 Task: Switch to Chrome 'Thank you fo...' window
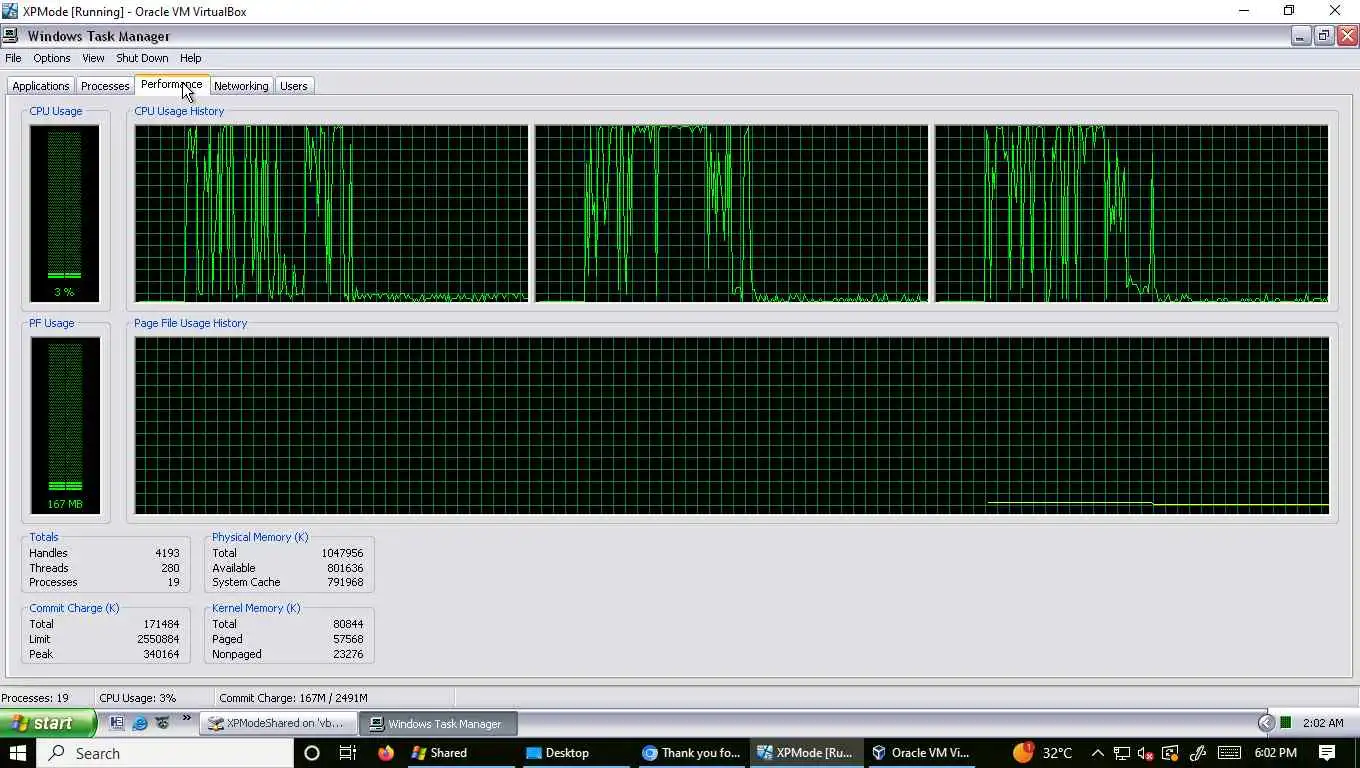(692, 753)
